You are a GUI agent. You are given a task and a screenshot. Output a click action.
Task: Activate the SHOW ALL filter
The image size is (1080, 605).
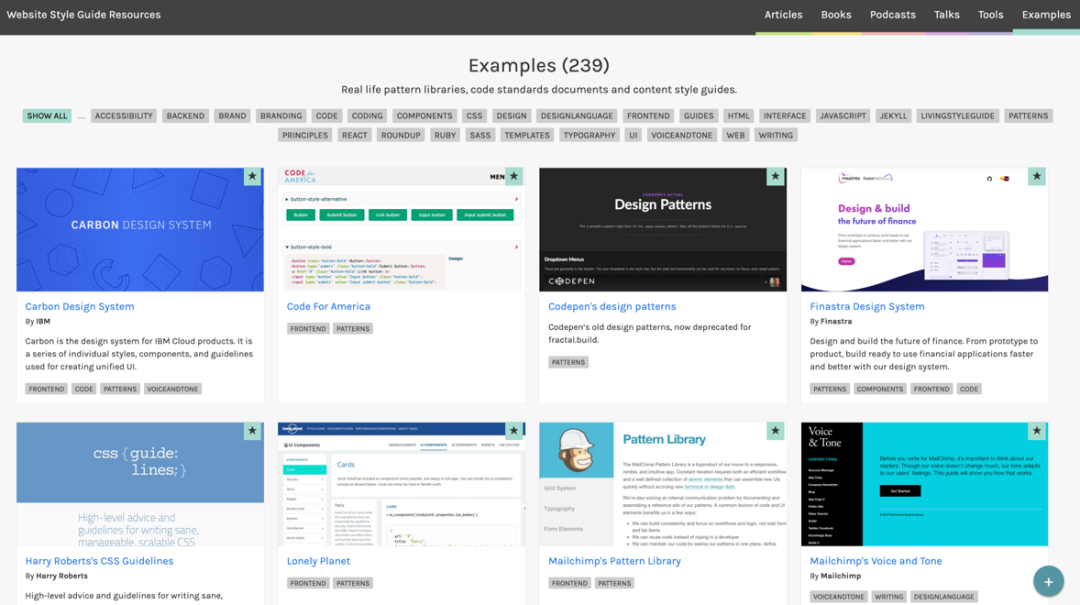click(x=47, y=116)
